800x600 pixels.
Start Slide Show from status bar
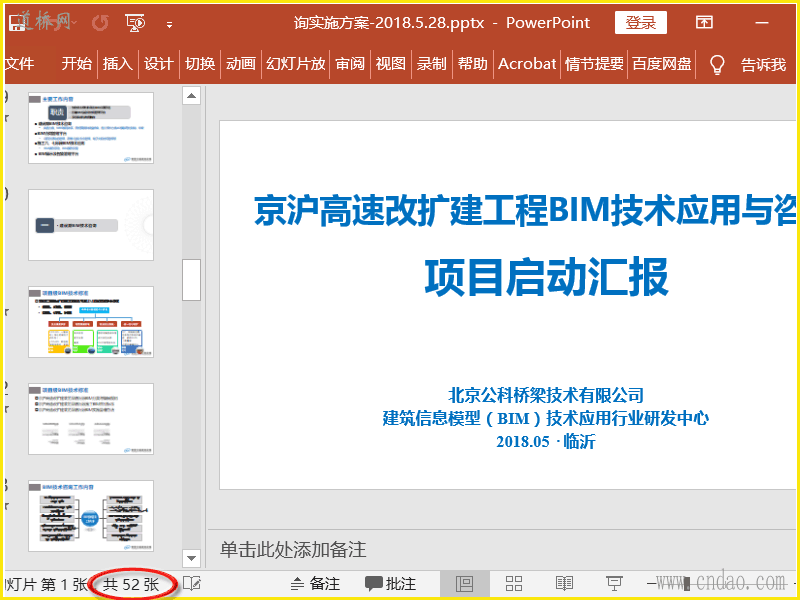(614, 583)
